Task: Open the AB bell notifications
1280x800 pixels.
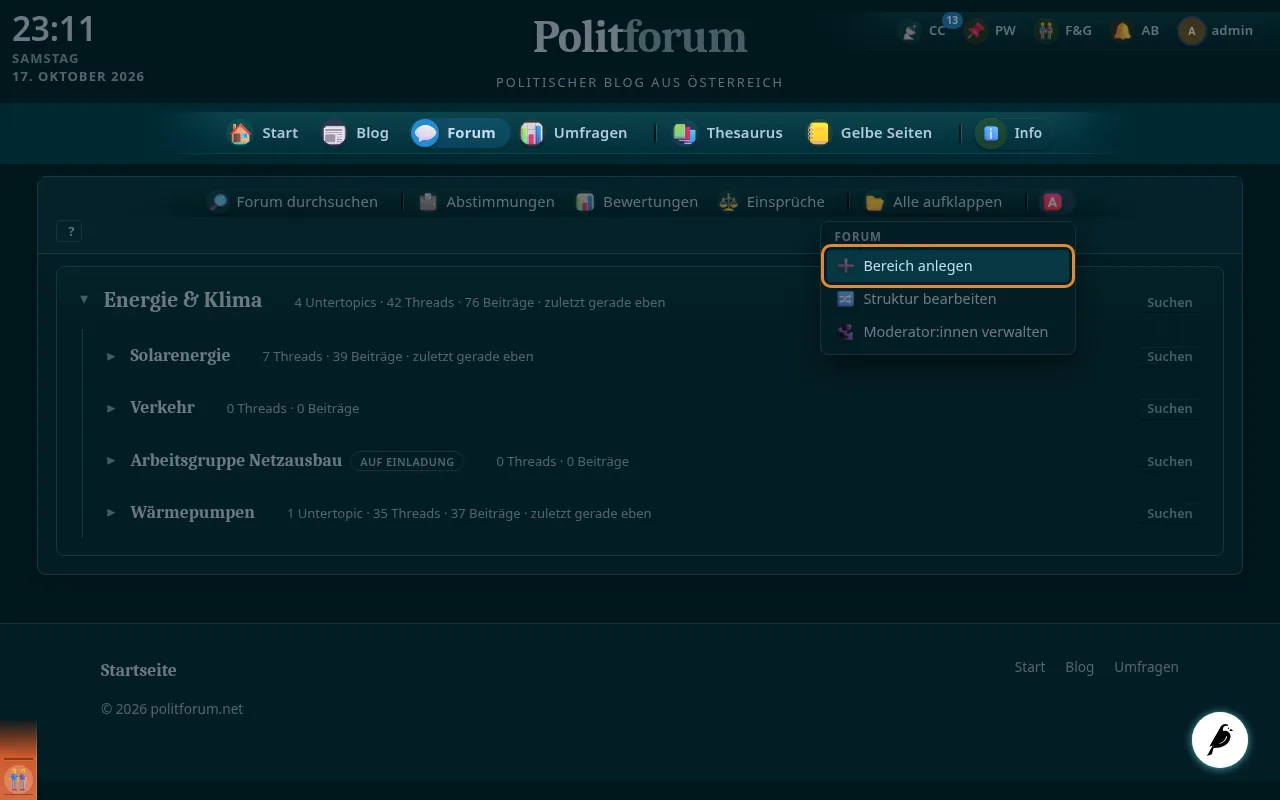Action: (1136, 31)
